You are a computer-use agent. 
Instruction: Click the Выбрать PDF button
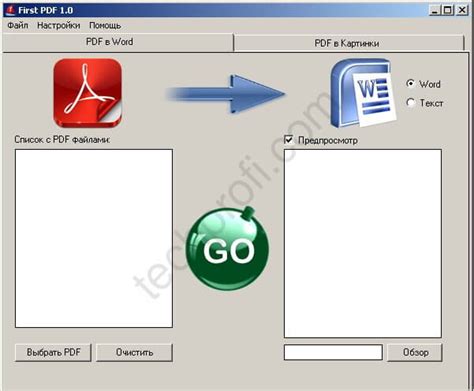tap(53, 352)
